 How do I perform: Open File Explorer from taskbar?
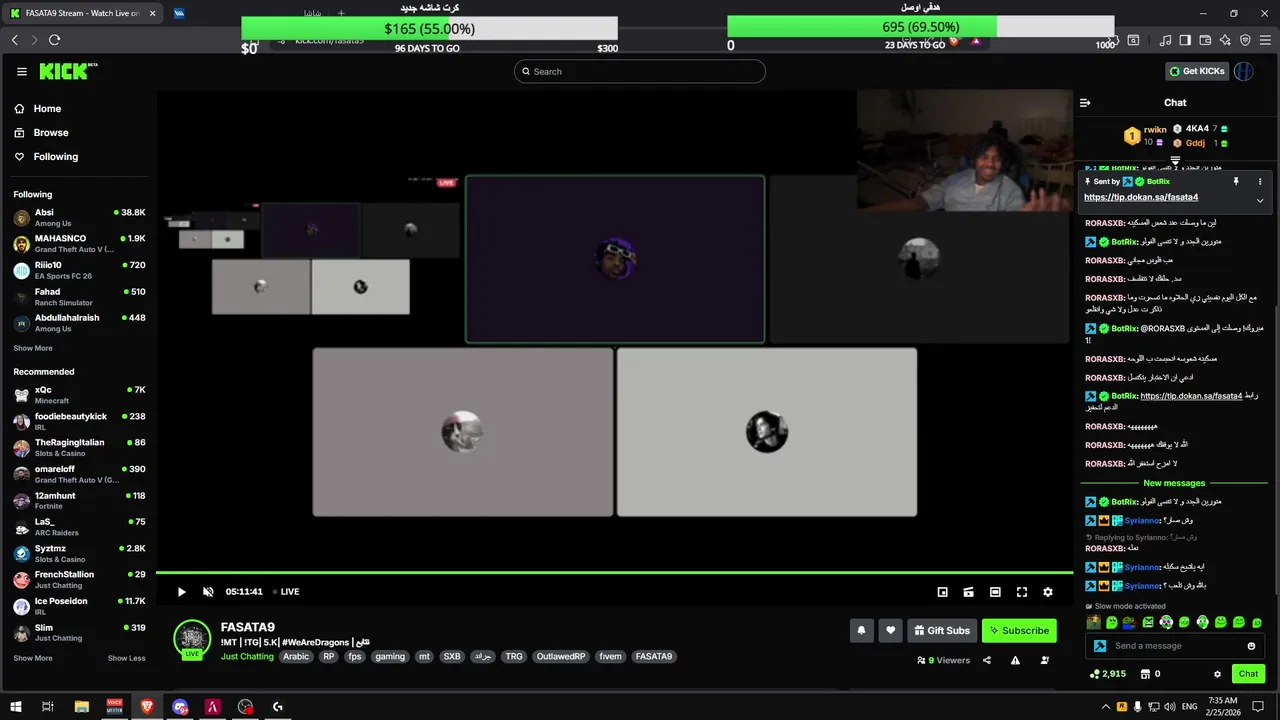point(82,706)
